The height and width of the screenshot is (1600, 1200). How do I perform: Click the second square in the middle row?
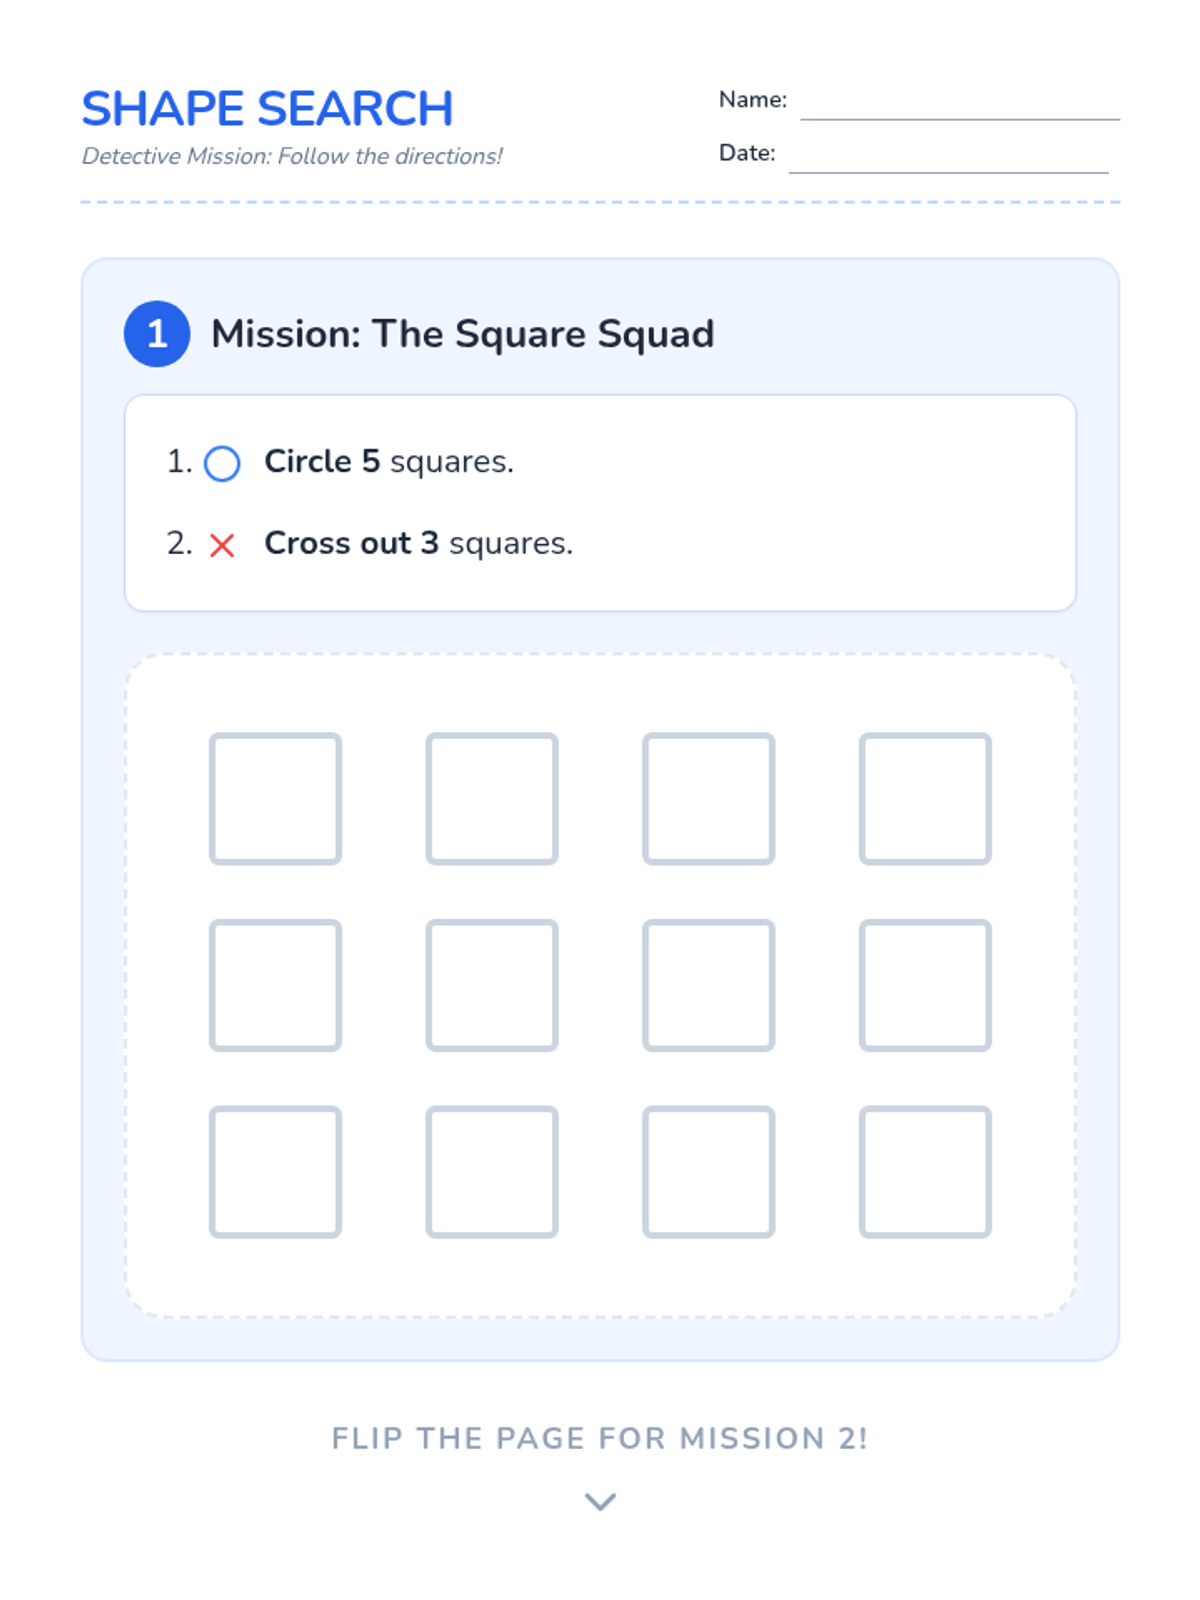click(492, 985)
